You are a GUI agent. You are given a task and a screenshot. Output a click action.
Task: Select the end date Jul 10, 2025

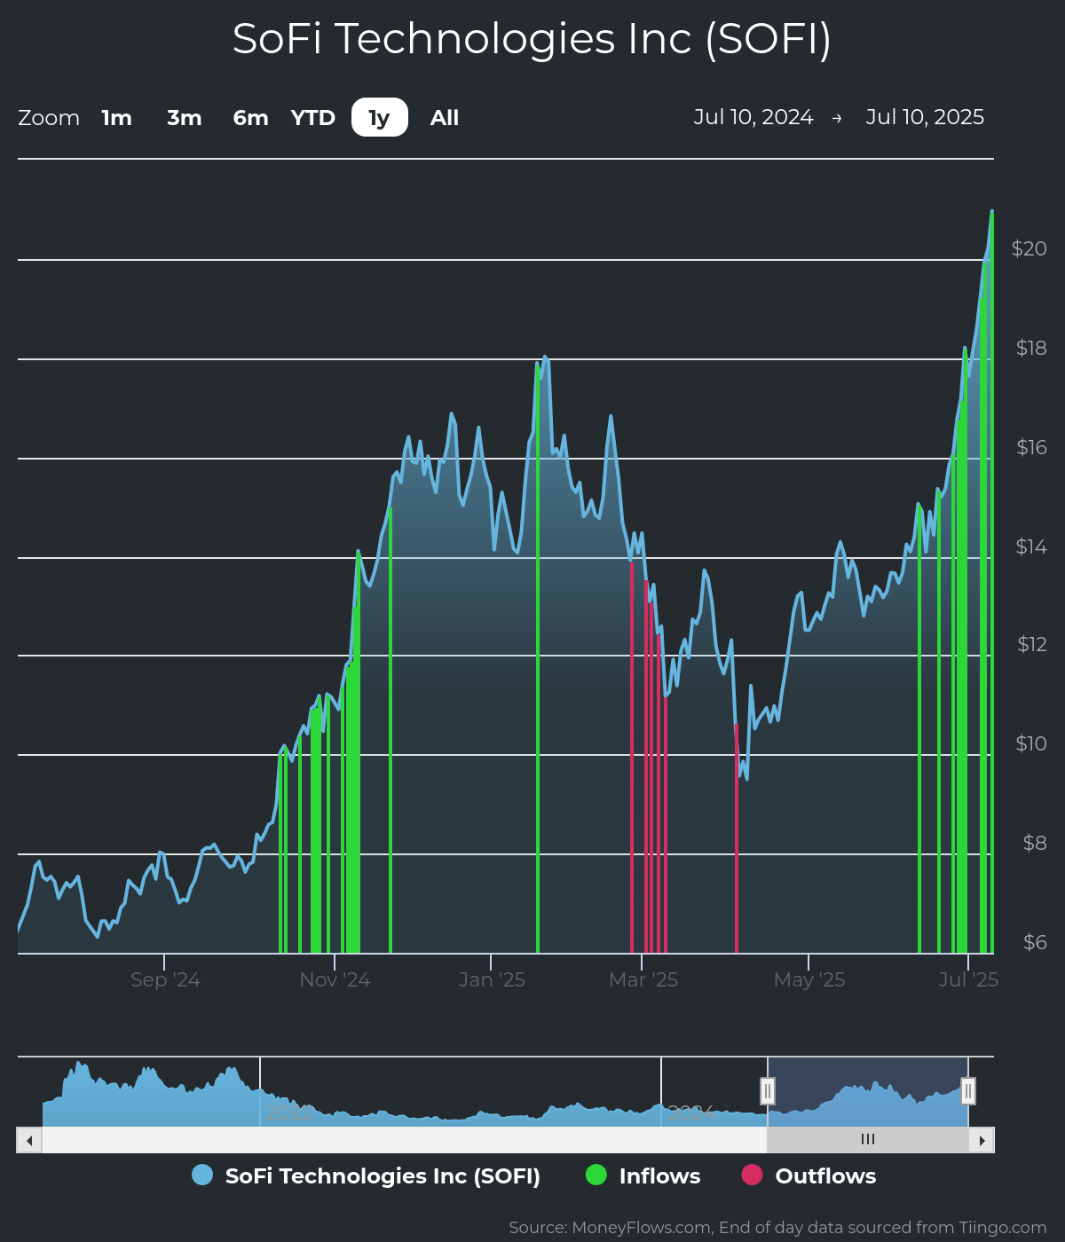point(924,117)
